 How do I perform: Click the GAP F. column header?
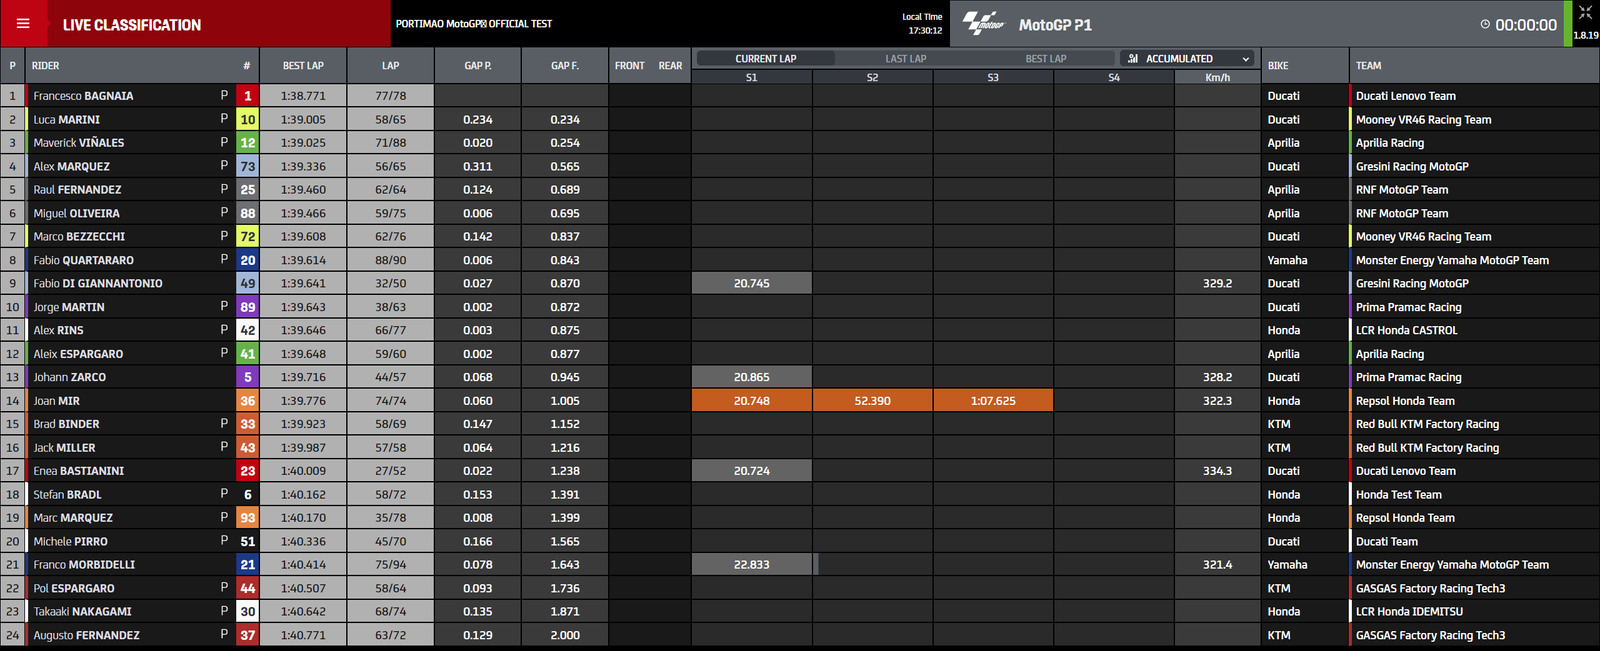(x=565, y=66)
